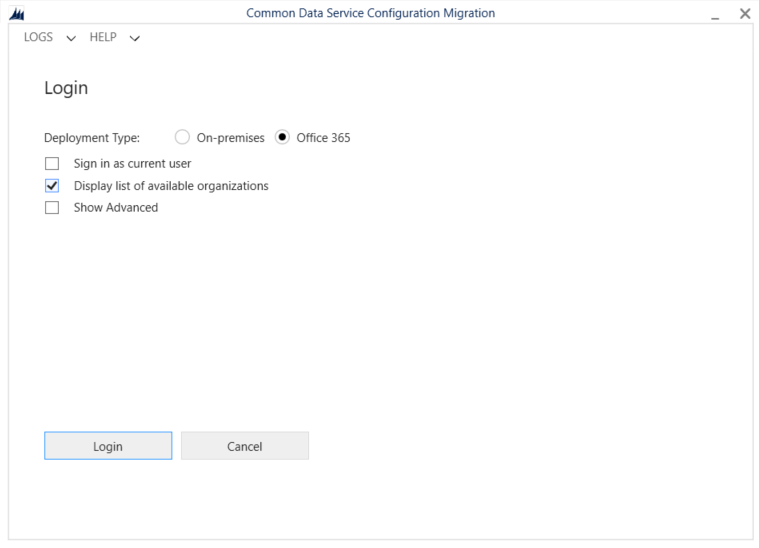The image size is (759, 548).
Task: Open the HELP menu
Action: 103,38
